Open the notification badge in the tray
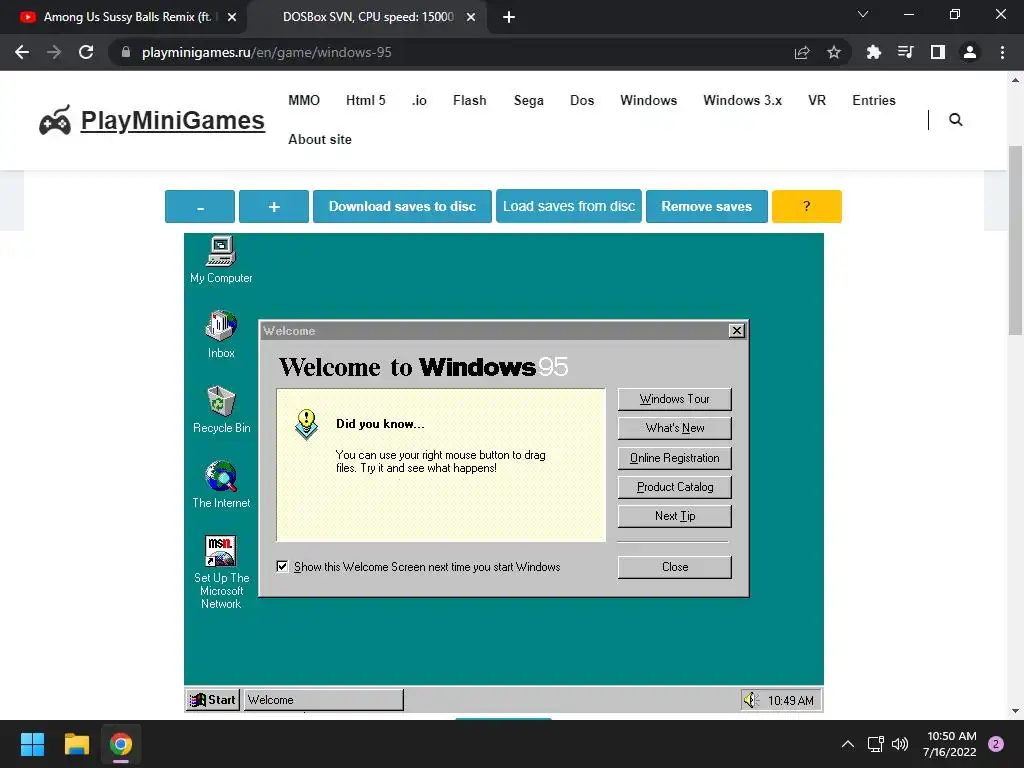This screenshot has height=768, width=1024. [x=996, y=744]
